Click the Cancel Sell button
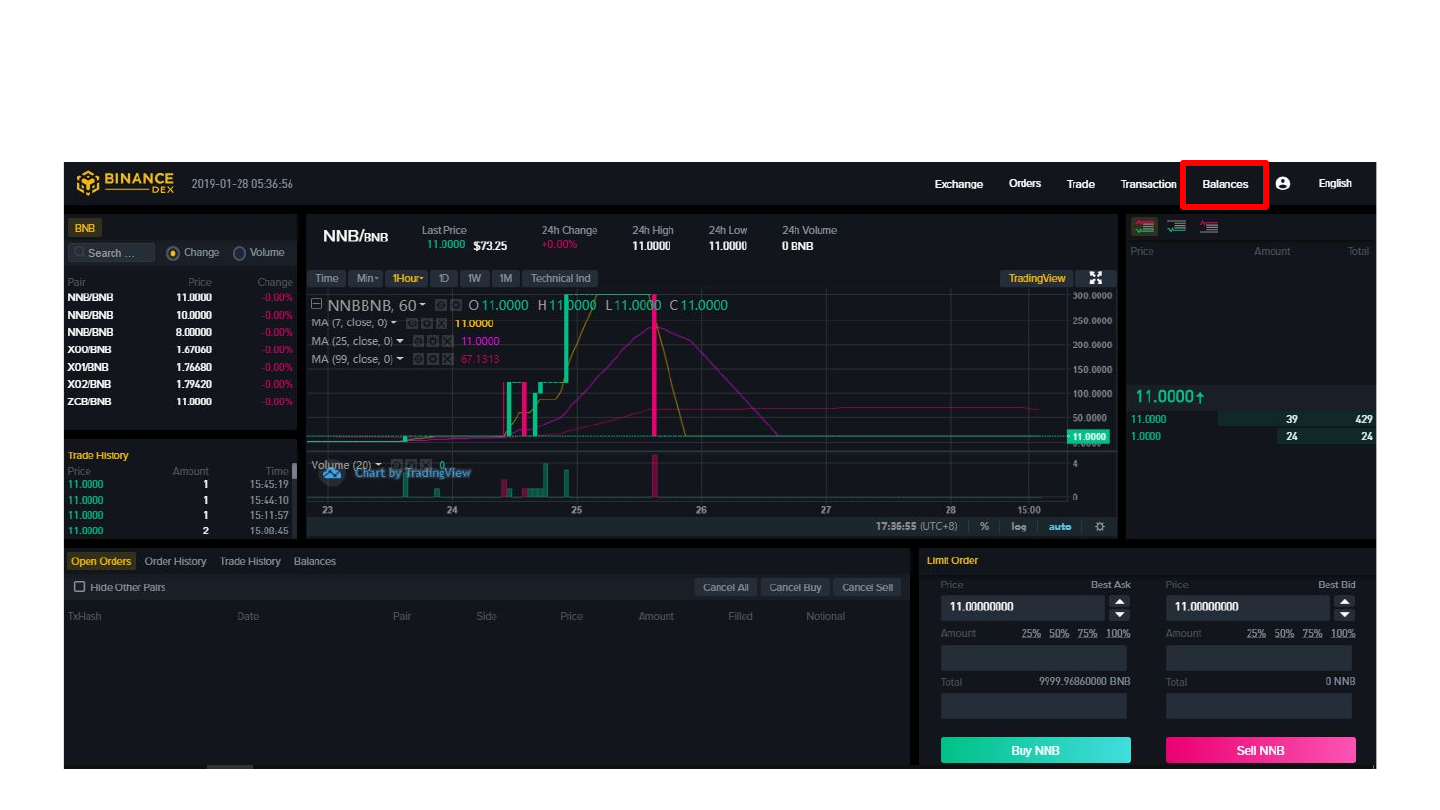Viewport: 1440px width, 810px height. (x=867, y=587)
